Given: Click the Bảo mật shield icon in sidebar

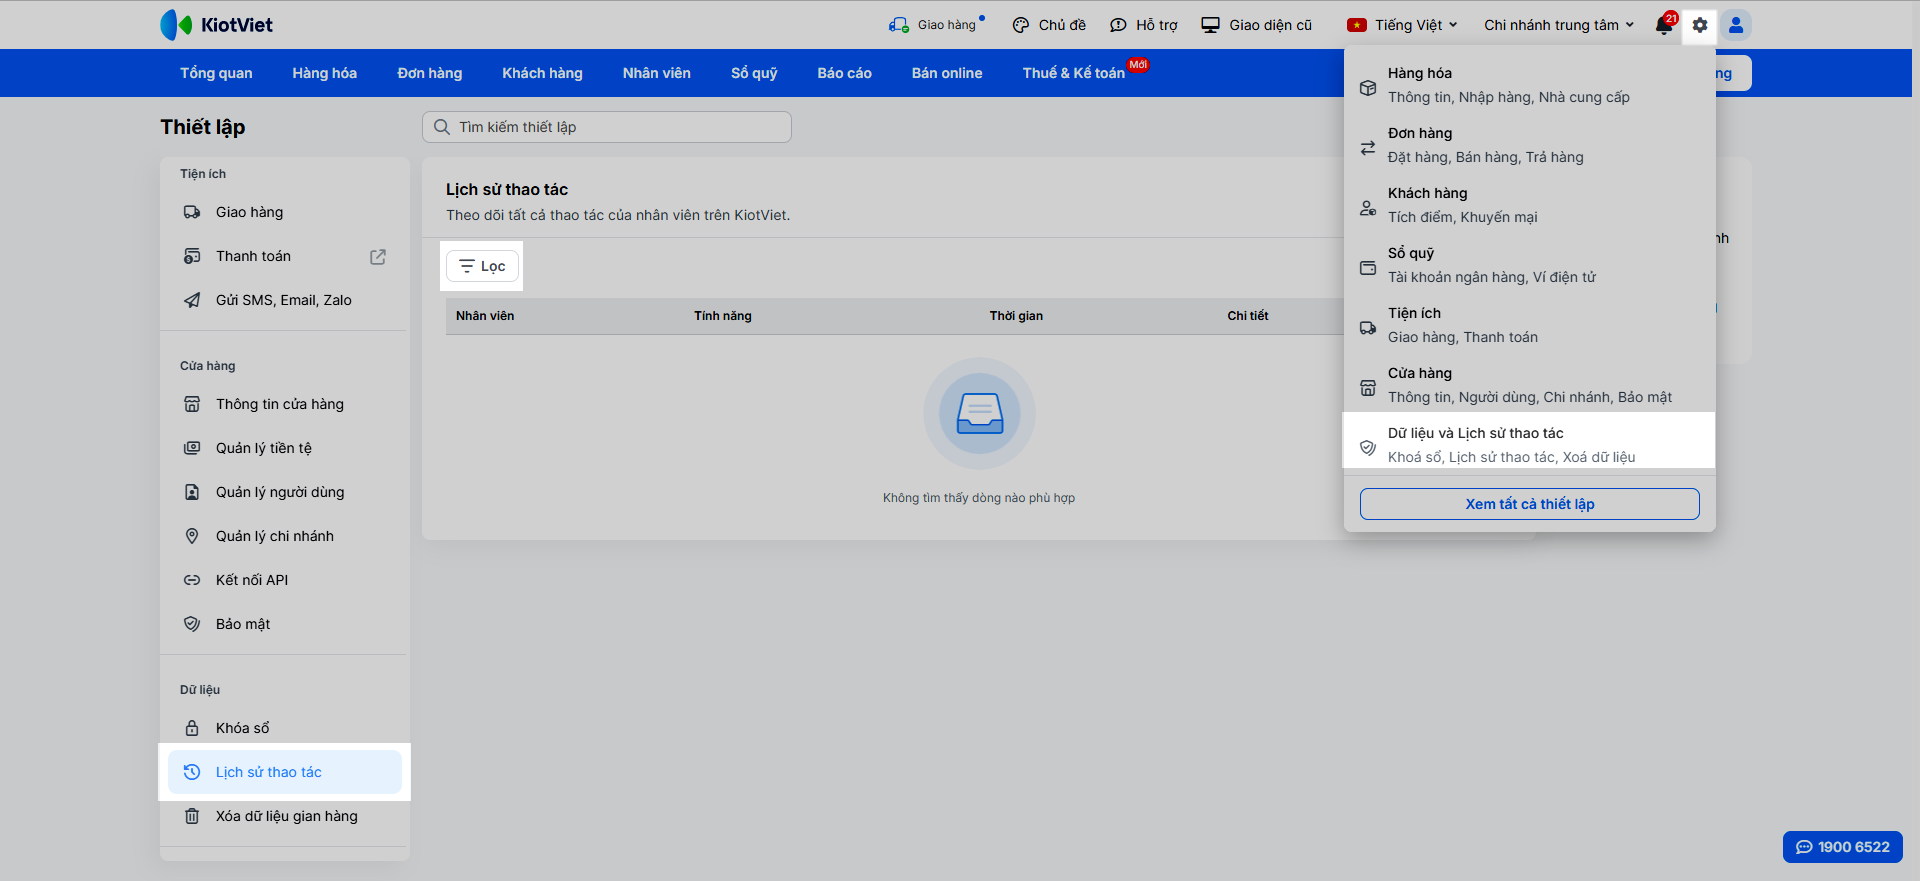Looking at the screenshot, I should [x=192, y=624].
